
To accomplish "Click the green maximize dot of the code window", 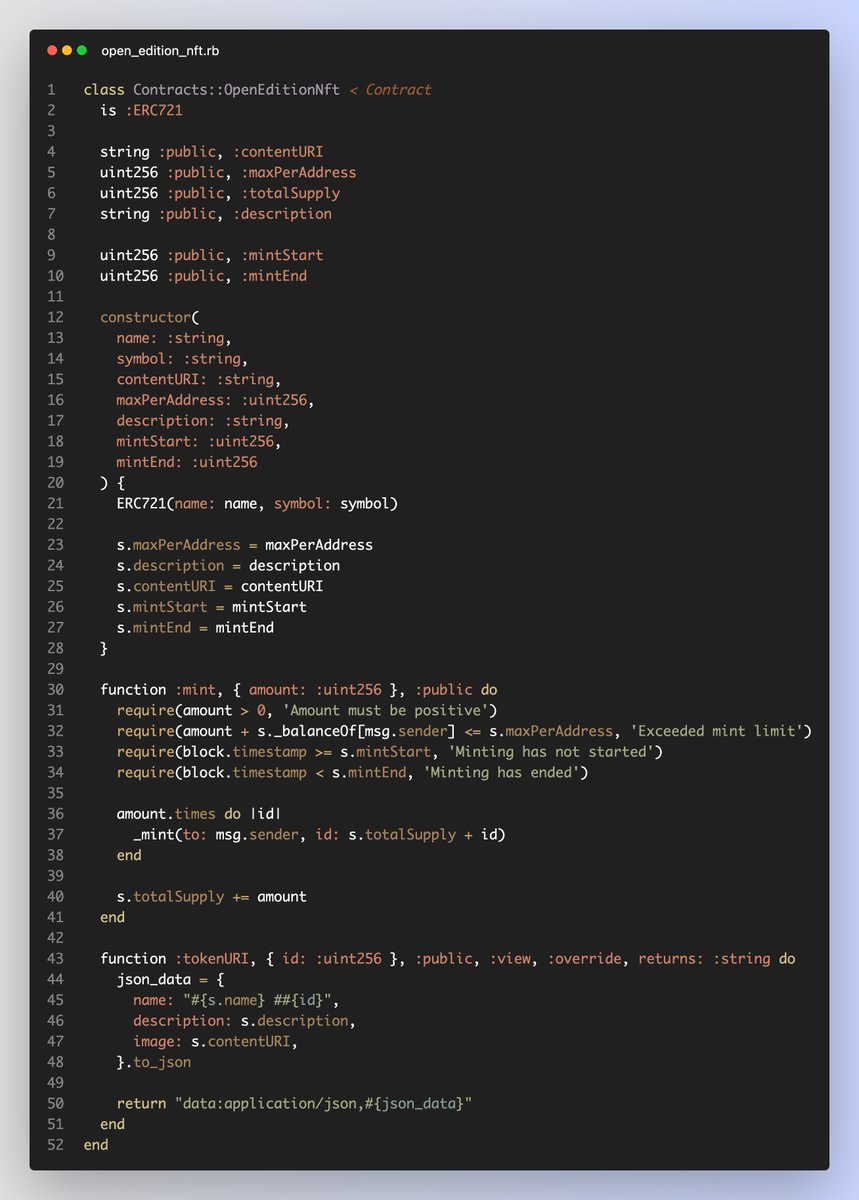I will click(x=82, y=50).
